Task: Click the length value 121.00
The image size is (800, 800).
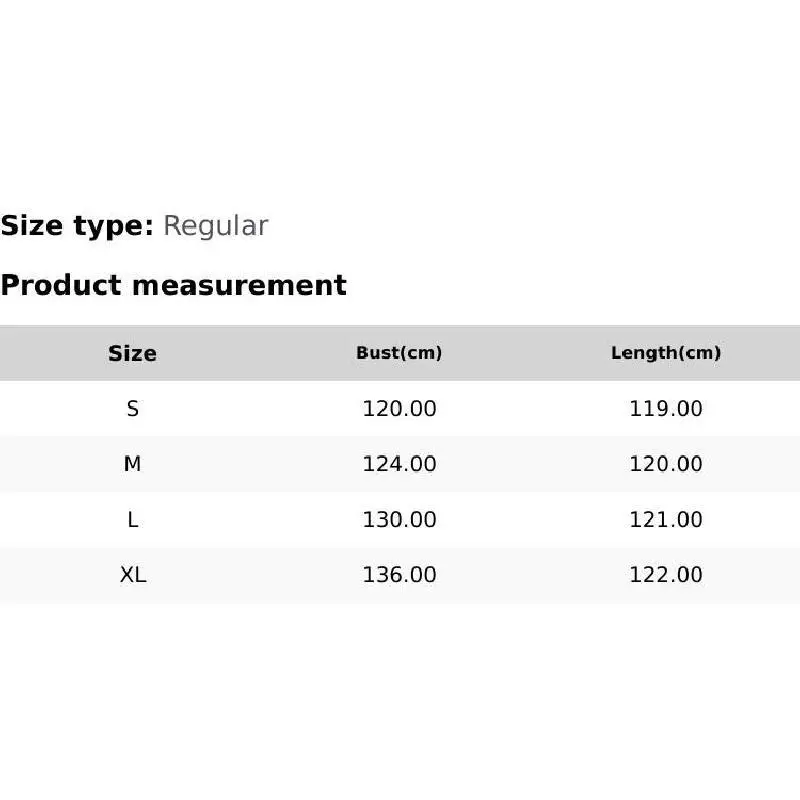Action: click(666, 519)
